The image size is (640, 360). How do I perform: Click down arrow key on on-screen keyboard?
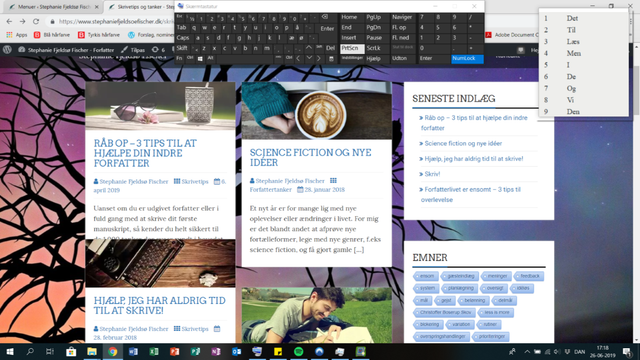tap(309, 59)
